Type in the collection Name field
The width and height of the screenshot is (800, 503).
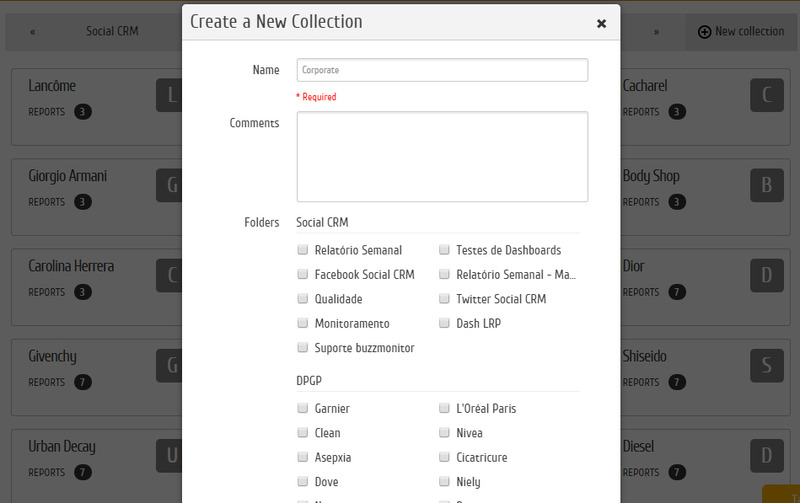click(442, 70)
